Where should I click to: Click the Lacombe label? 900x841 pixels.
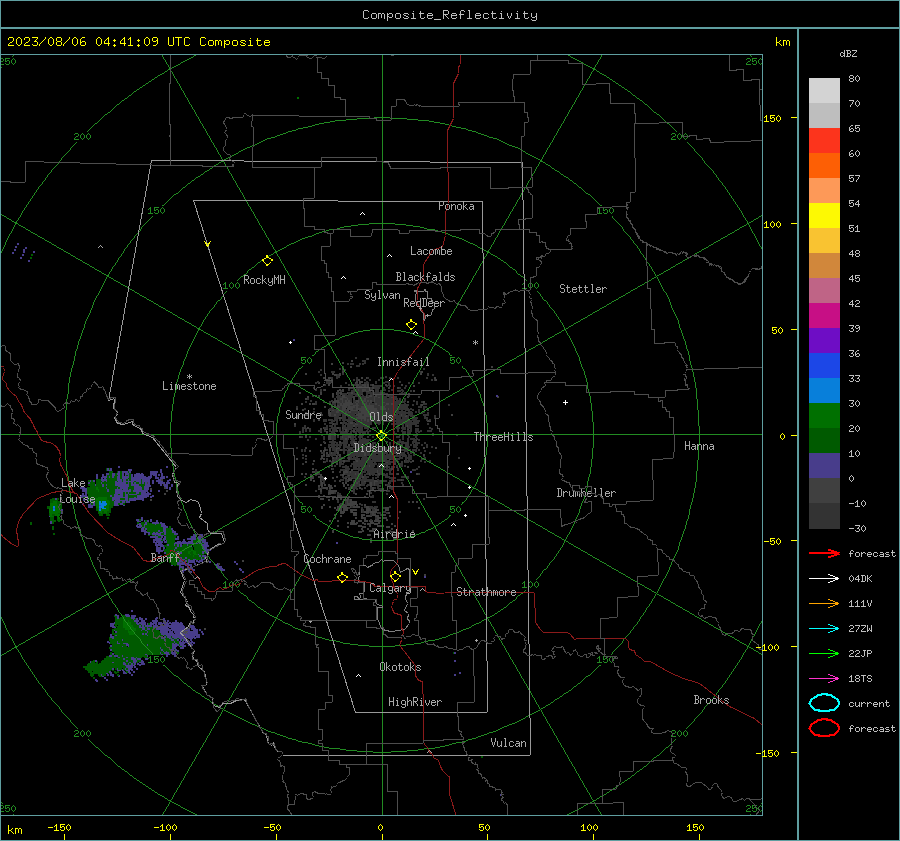tap(431, 251)
